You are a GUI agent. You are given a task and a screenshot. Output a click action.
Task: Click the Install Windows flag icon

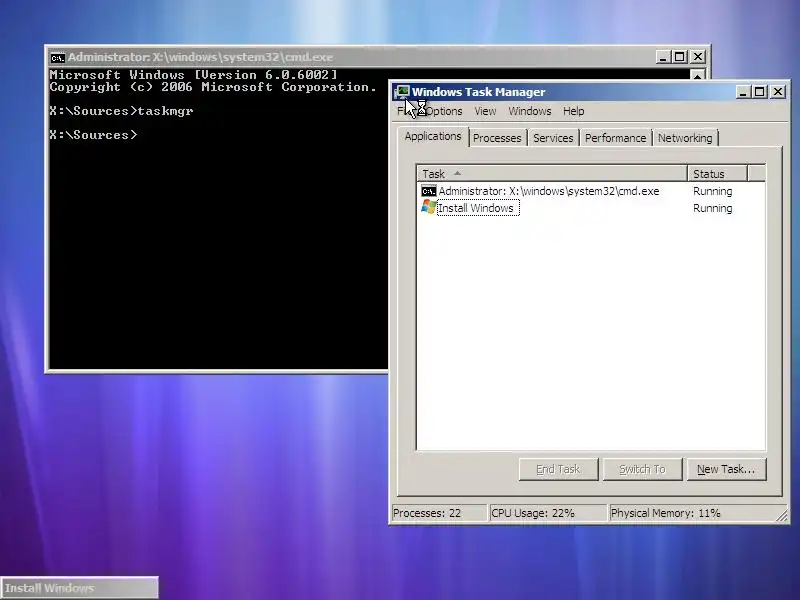tap(429, 207)
